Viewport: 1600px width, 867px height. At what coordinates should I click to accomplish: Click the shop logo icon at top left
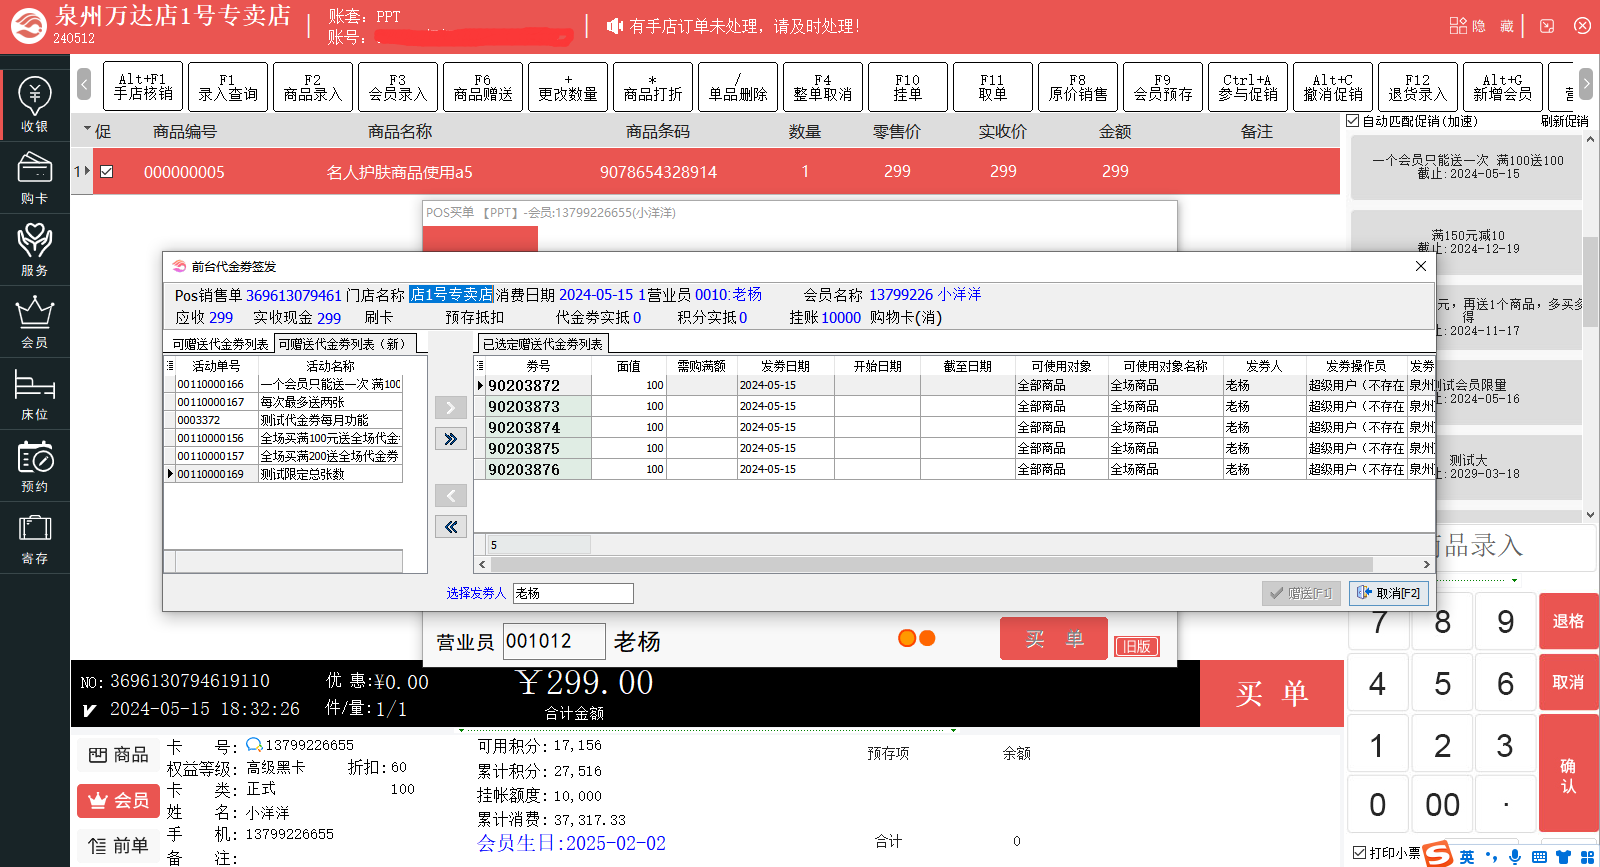(28, 26)
